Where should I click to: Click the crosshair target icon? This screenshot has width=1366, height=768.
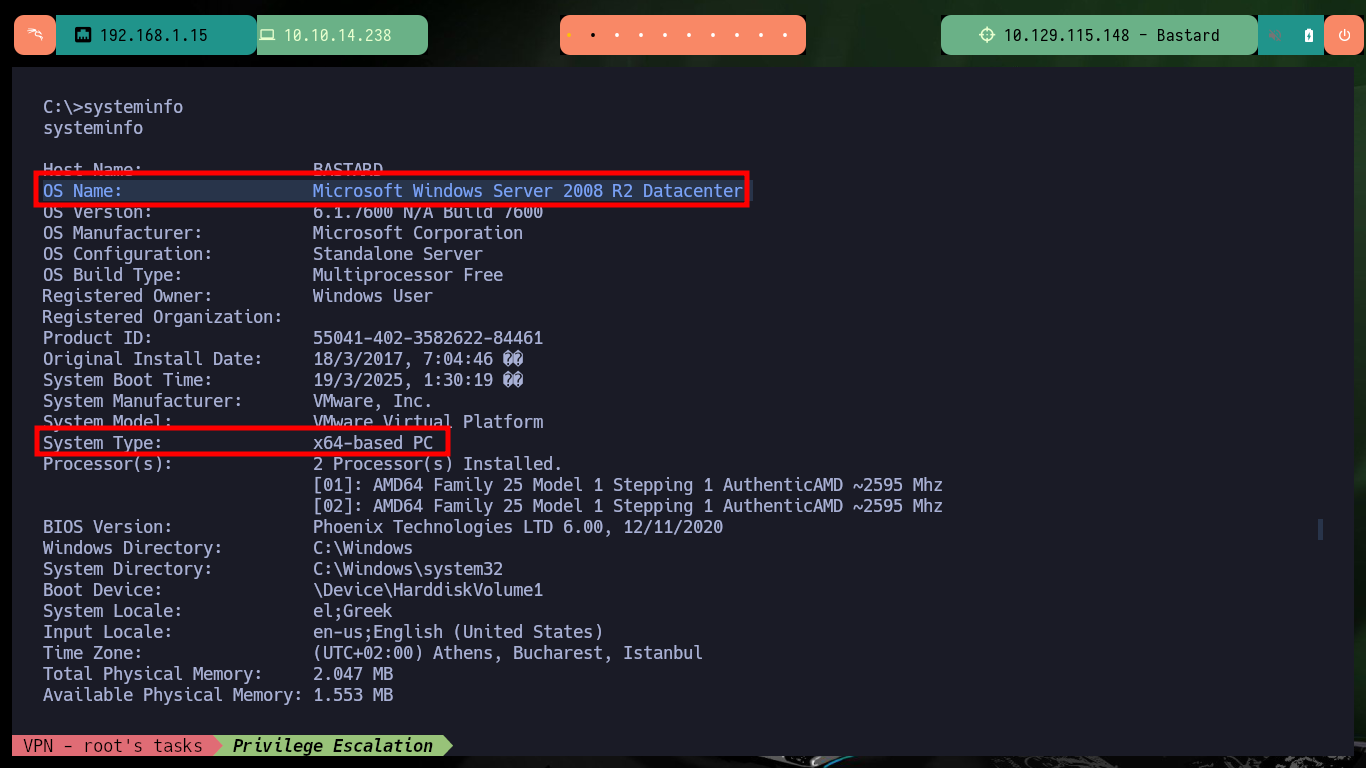tap(986, 35)
